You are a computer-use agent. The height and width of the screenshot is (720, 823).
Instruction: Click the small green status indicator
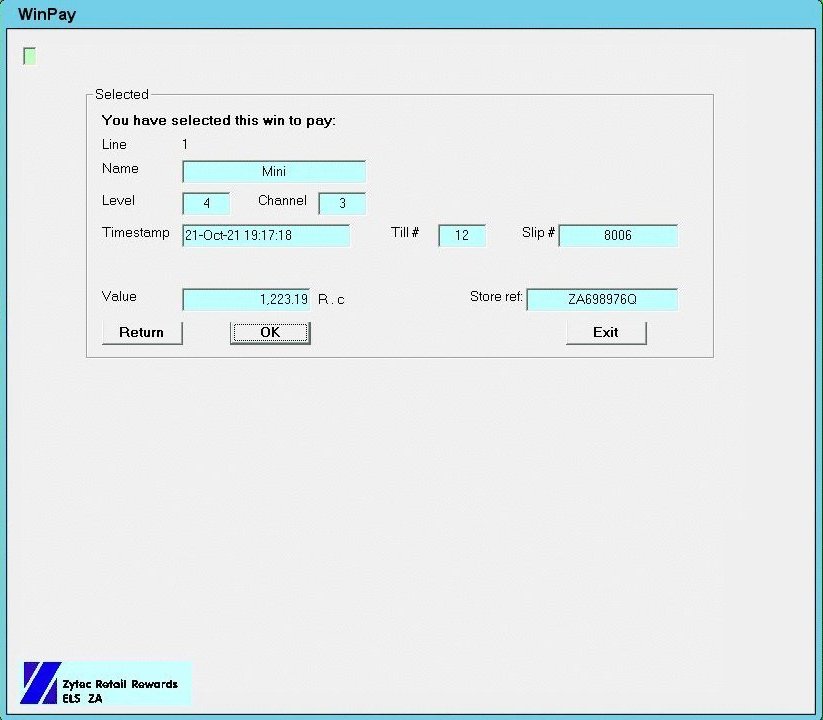30,56
